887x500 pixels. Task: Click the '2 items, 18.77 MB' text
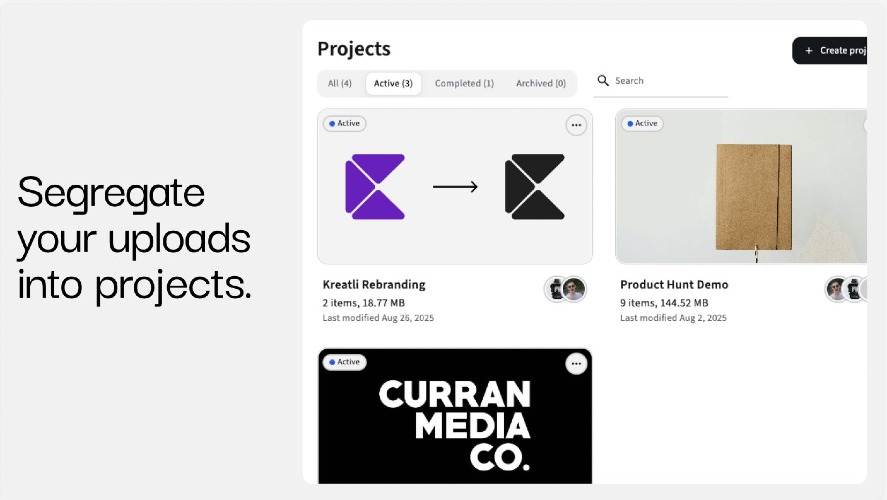pos(364,303)
